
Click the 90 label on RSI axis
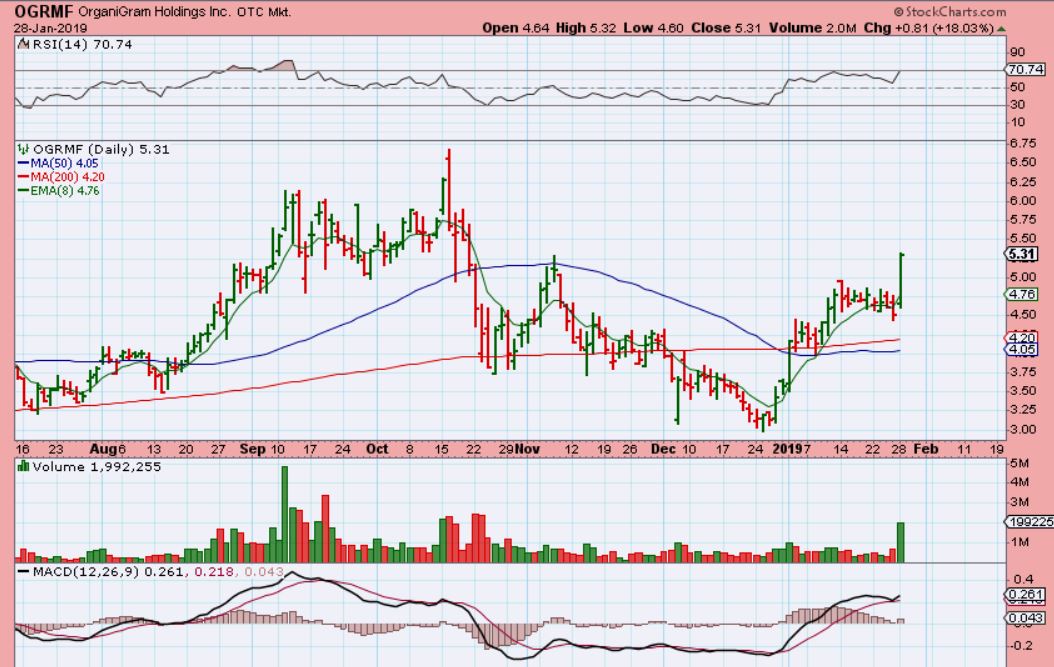pos(1017,52)
